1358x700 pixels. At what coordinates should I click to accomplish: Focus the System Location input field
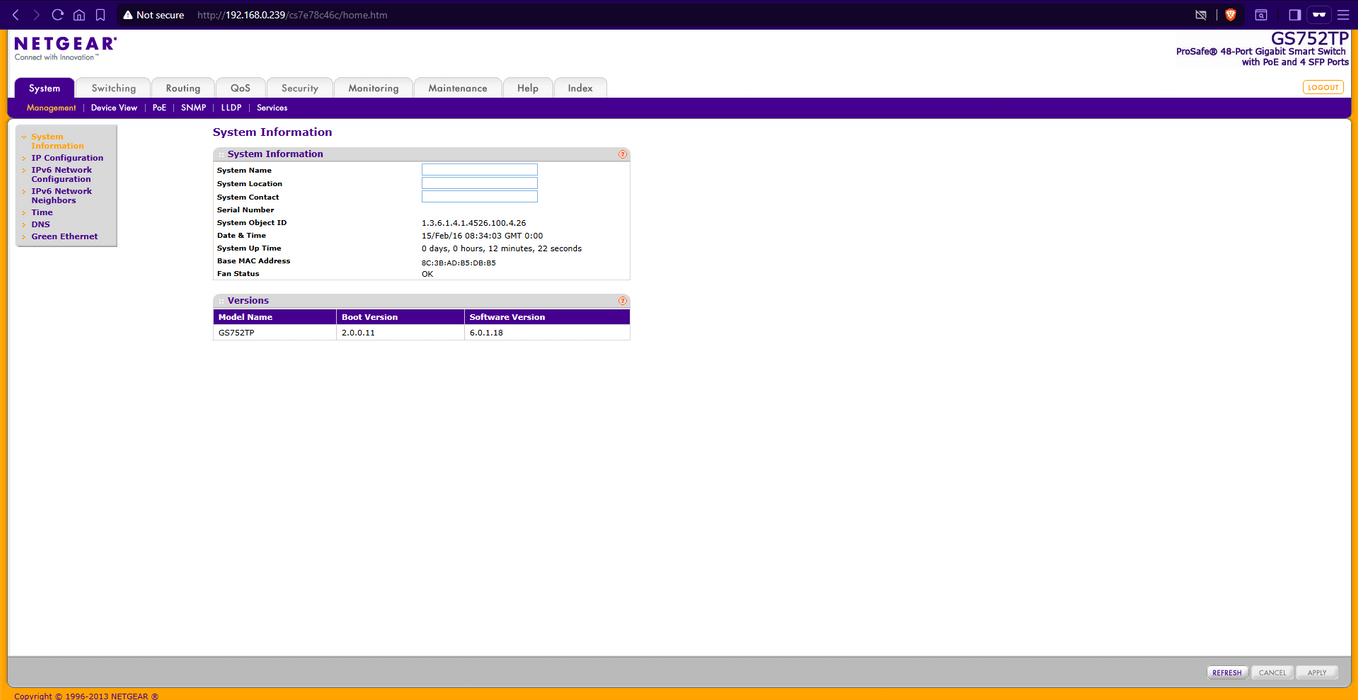tap(479, 183)
